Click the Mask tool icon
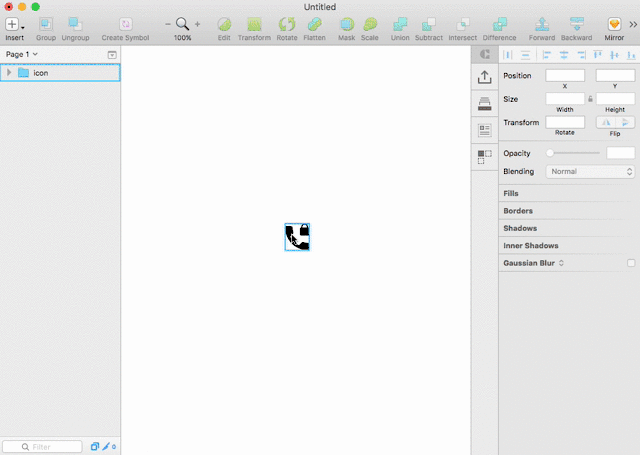 pyautogui.click(x=347, y=24)
